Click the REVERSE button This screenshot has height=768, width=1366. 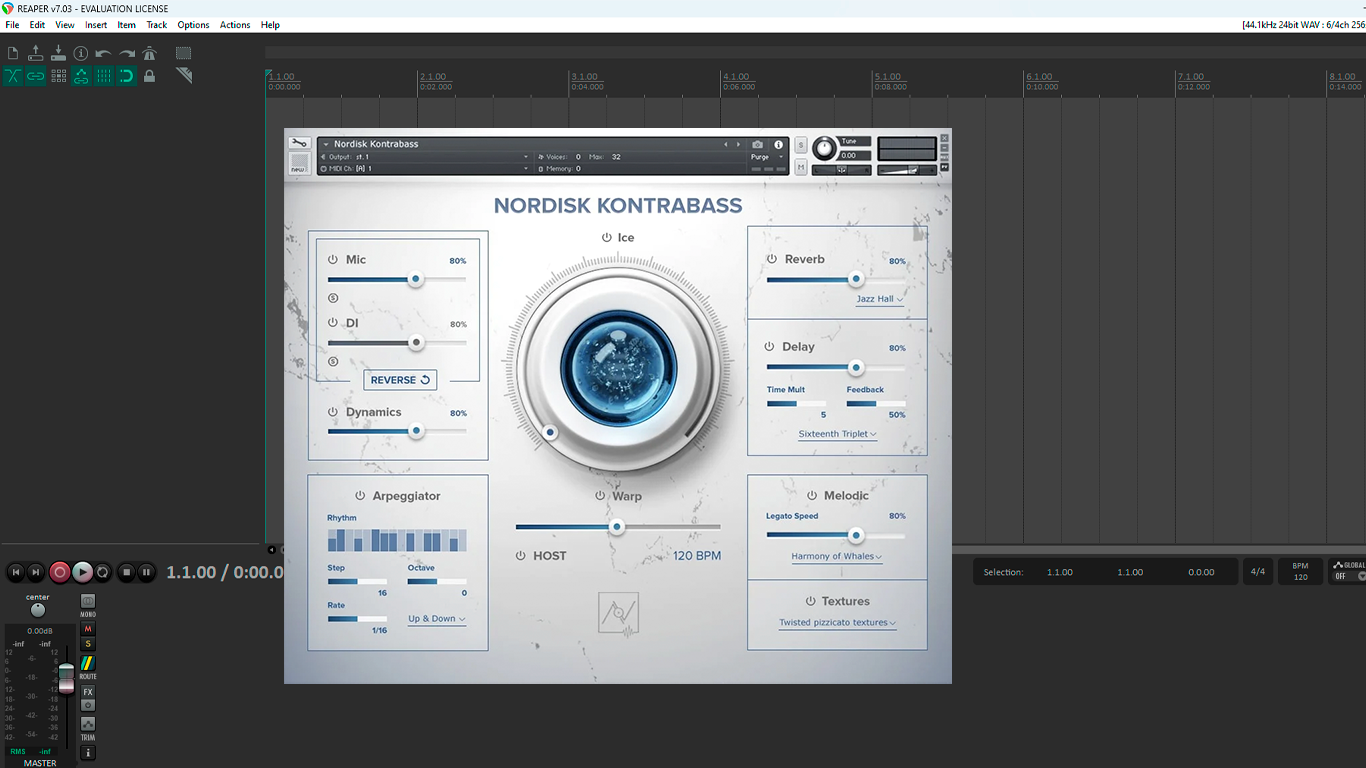(400, 380)
